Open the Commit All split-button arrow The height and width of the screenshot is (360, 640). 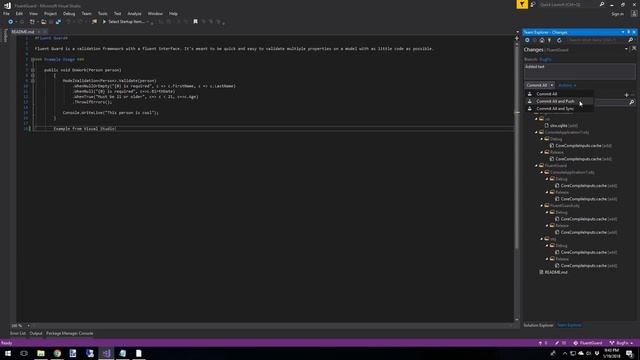tap(551, 85)
